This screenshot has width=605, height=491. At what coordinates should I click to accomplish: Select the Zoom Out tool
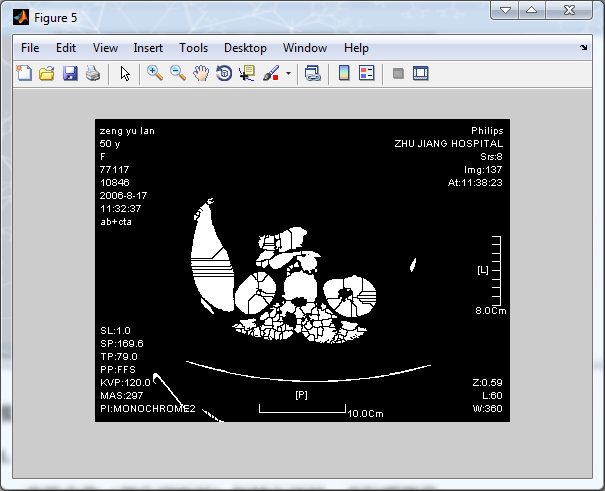[x=178, y=73]
